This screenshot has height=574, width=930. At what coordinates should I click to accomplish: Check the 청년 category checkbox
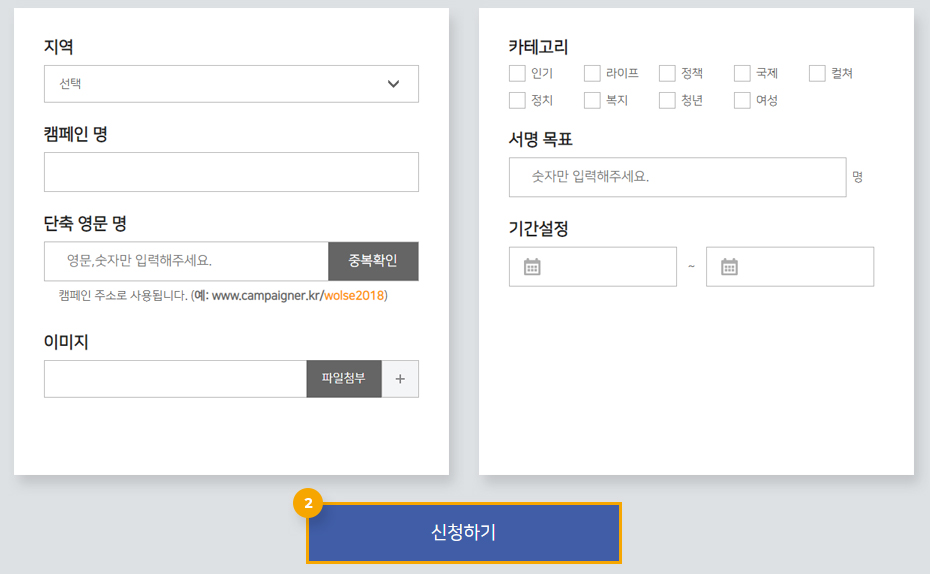(x=667, y=100)
